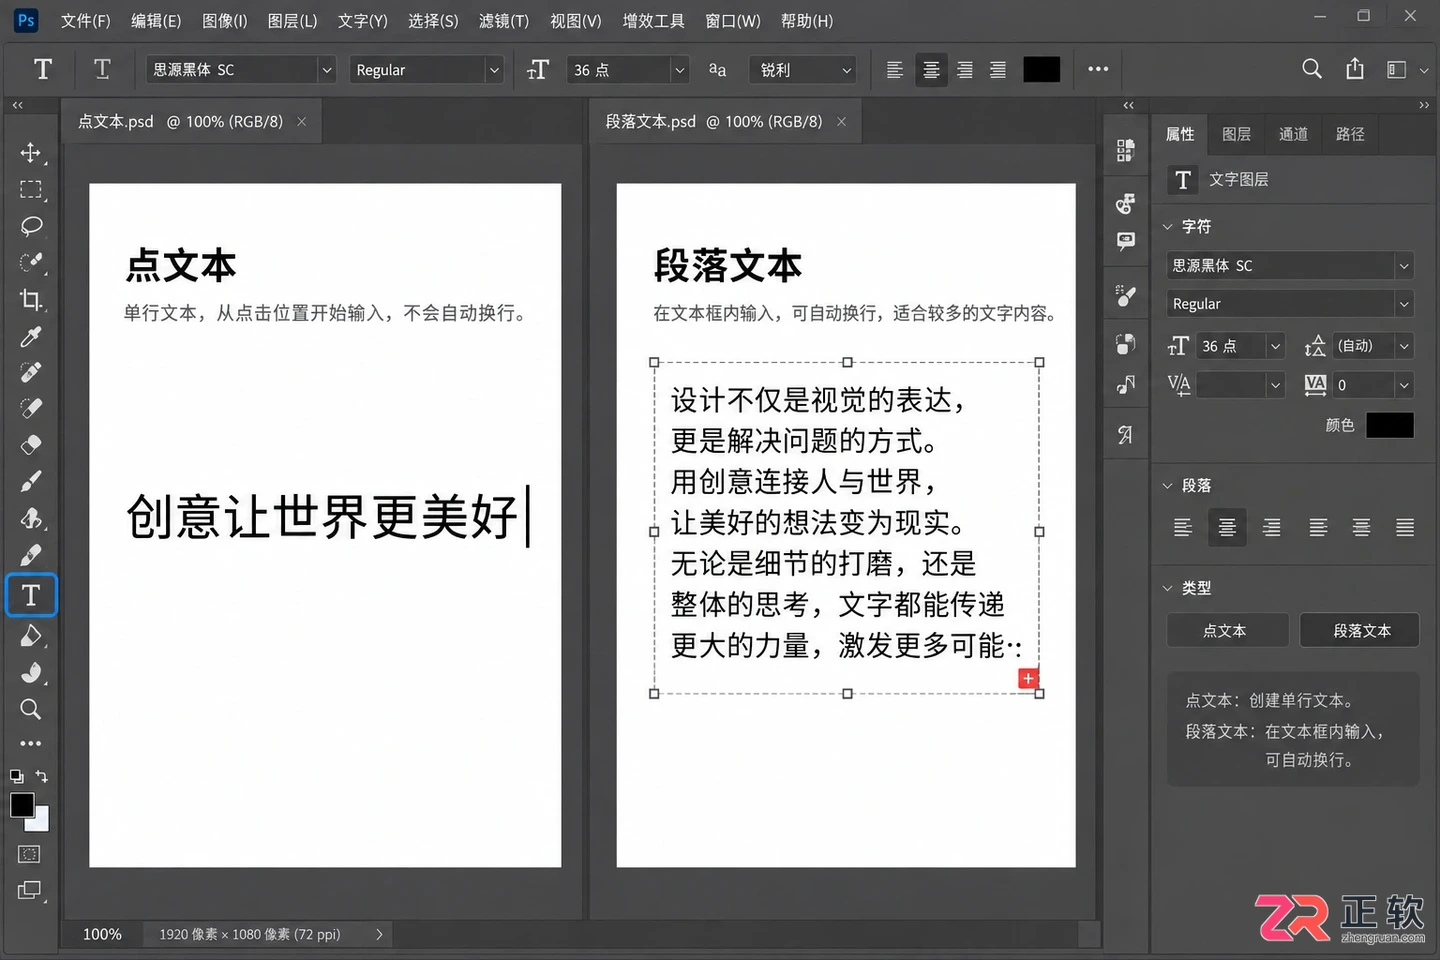1440x960 pixels.
Task: Select the Paint Bucket tool
Action: point(31,635)
